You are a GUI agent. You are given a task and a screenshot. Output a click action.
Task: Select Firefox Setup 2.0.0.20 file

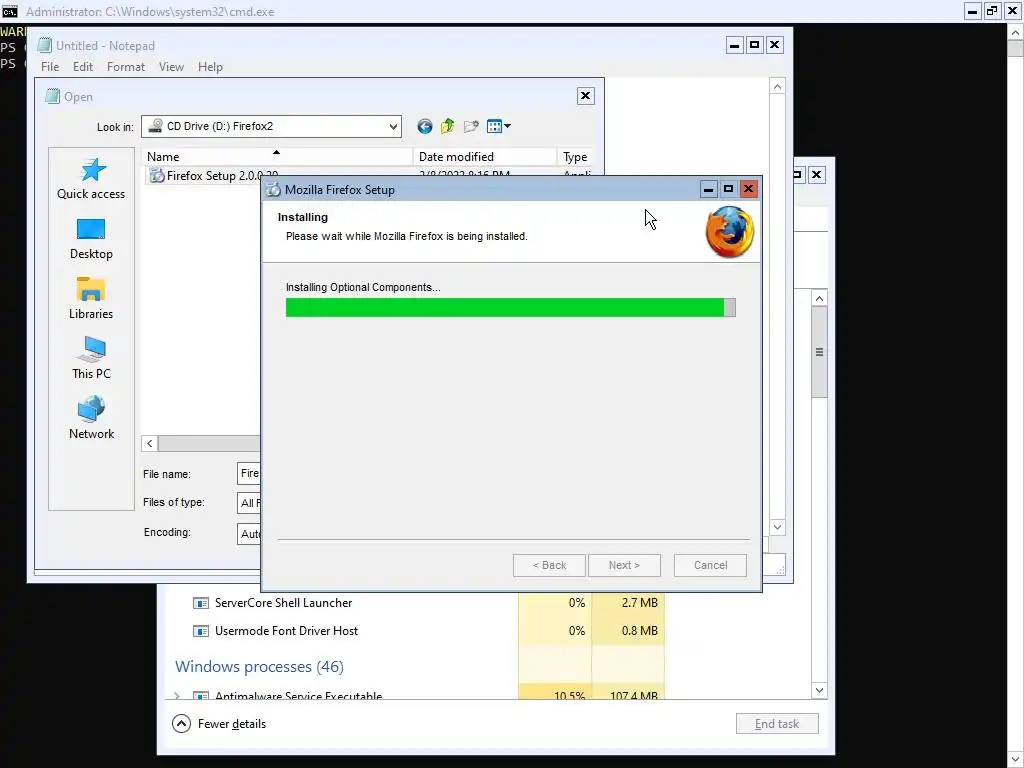coord(222,175)
